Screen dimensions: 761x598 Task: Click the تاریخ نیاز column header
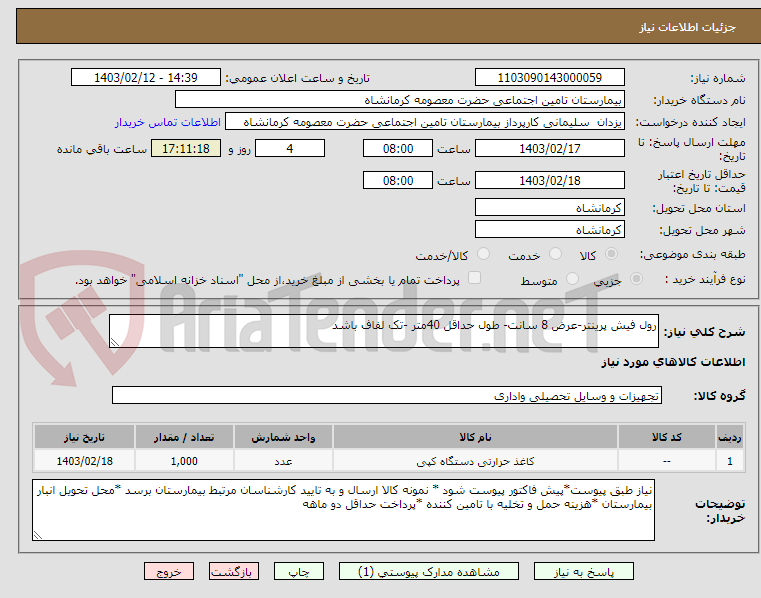tap(84, 437)
